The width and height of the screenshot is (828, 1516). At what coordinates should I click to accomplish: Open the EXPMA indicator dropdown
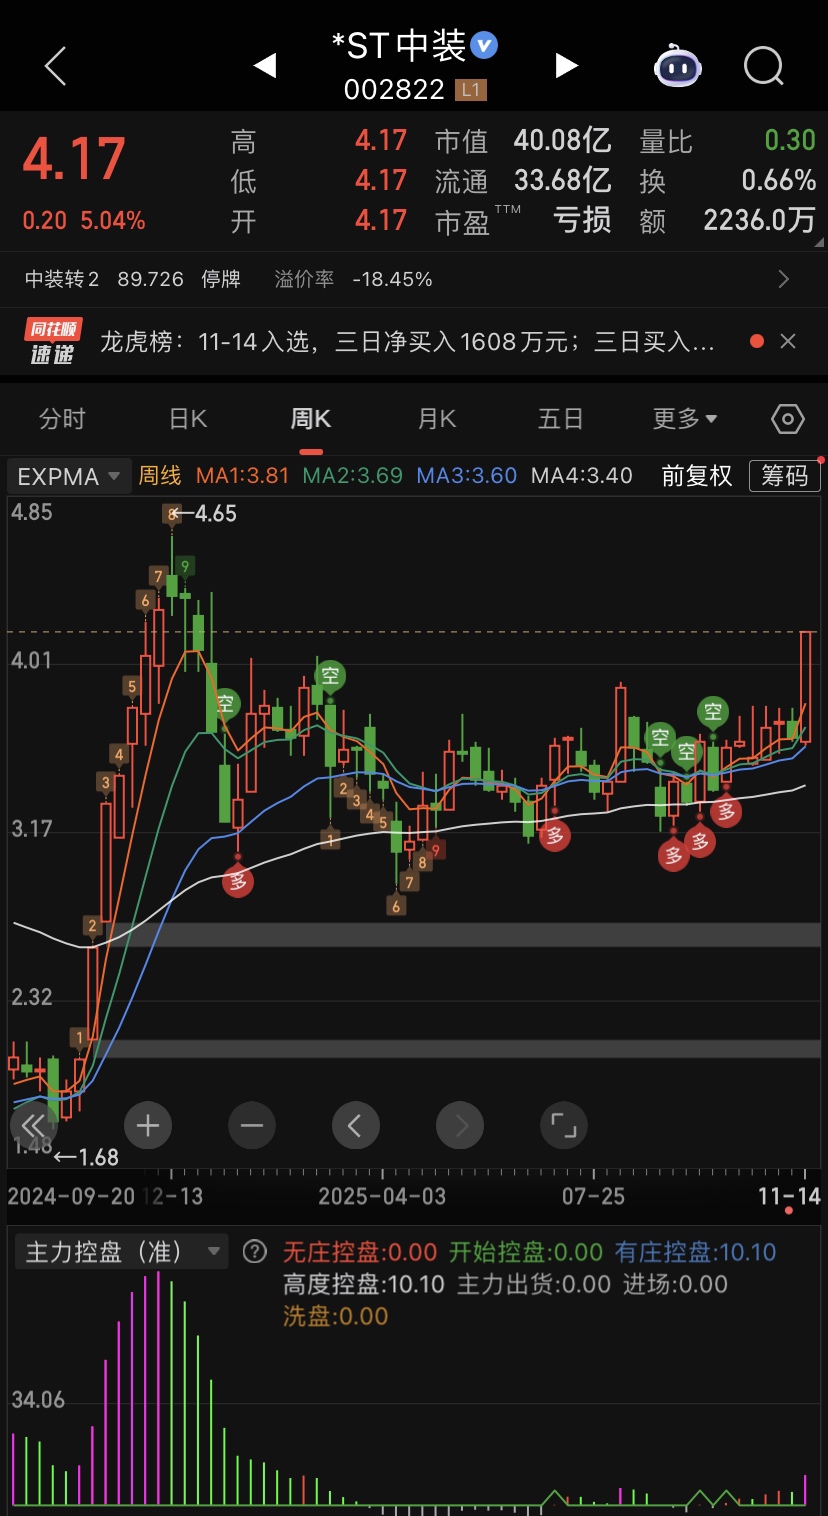tap(69, 476)
